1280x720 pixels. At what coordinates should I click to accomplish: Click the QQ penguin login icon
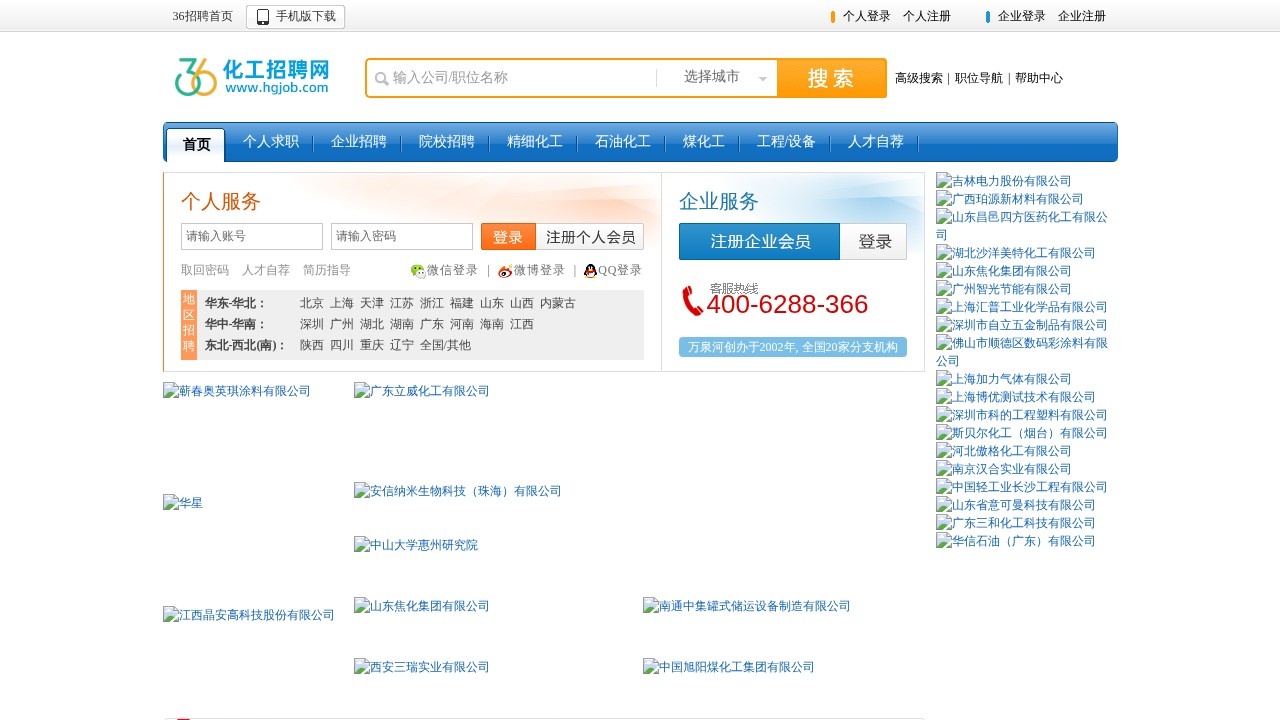coord(590,271)
